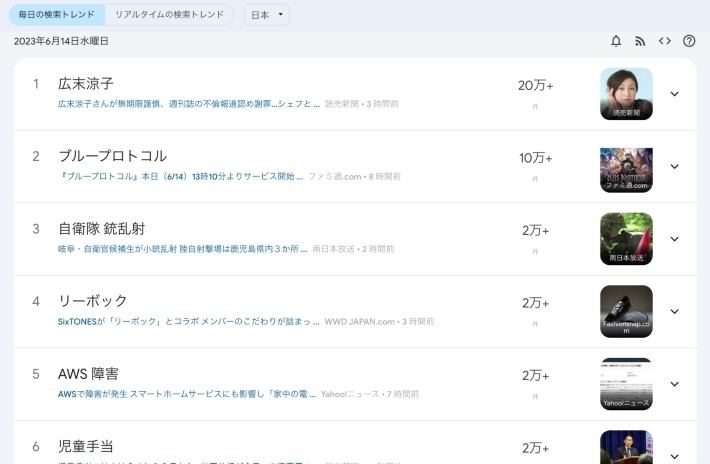
Task: Open the 広末涼子 読売新聞 thumbnail
Action: tap(626, 94)
